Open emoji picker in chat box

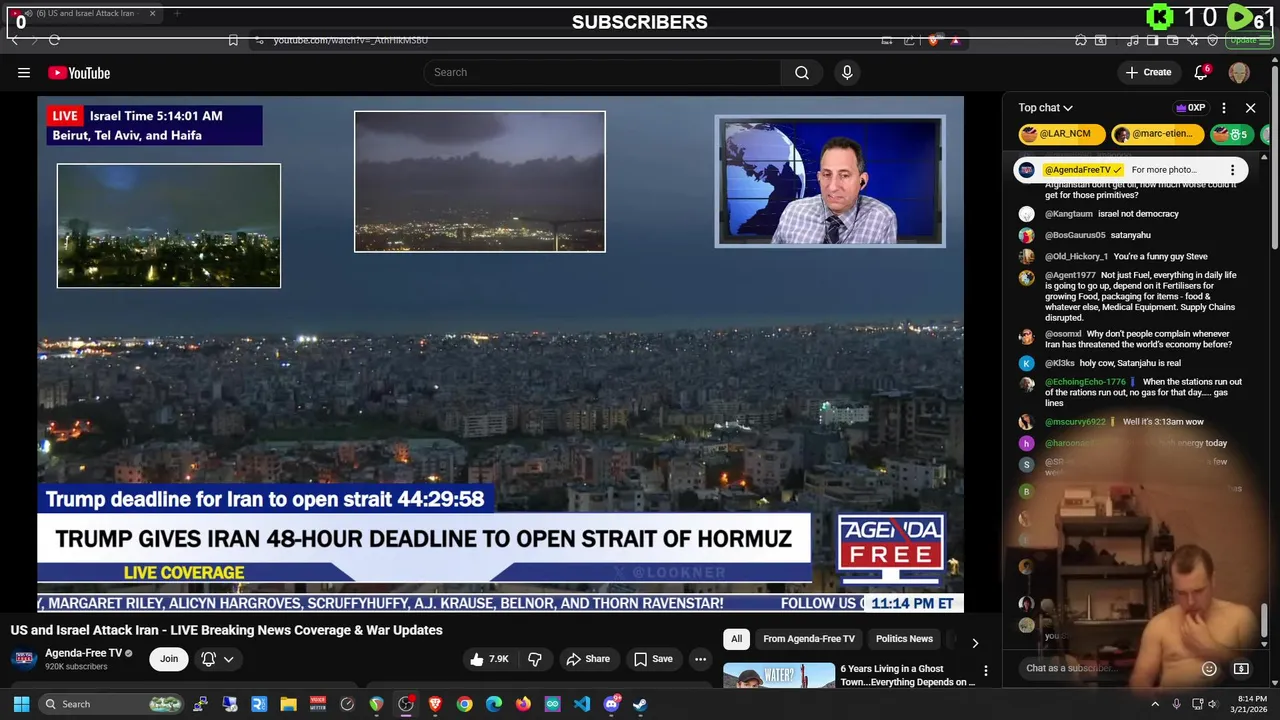coord(1209,668)
